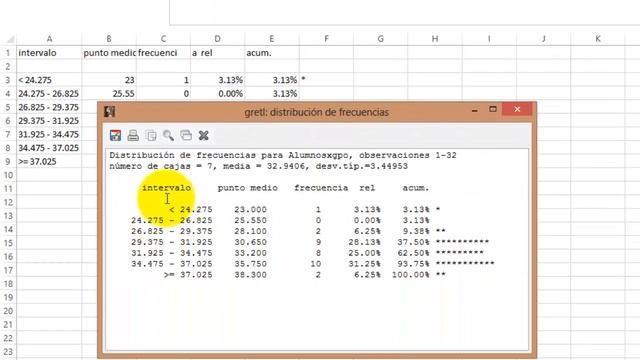Click 'frecuencia' column heading in gretl output

tap(321, 188)
